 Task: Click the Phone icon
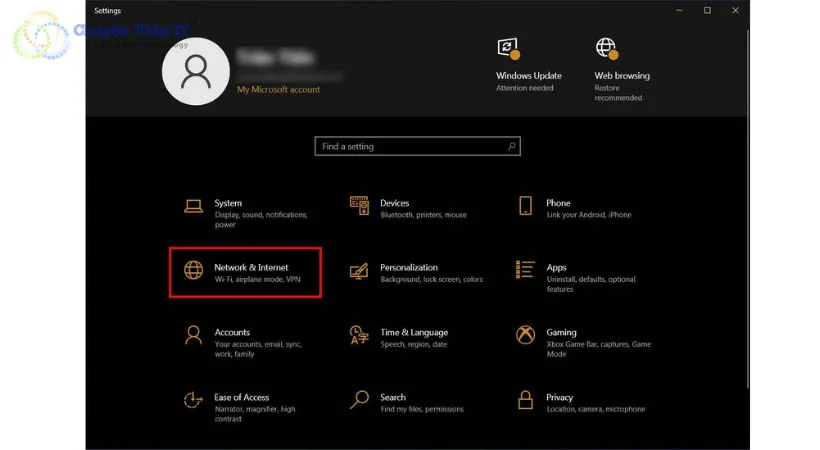525,206
